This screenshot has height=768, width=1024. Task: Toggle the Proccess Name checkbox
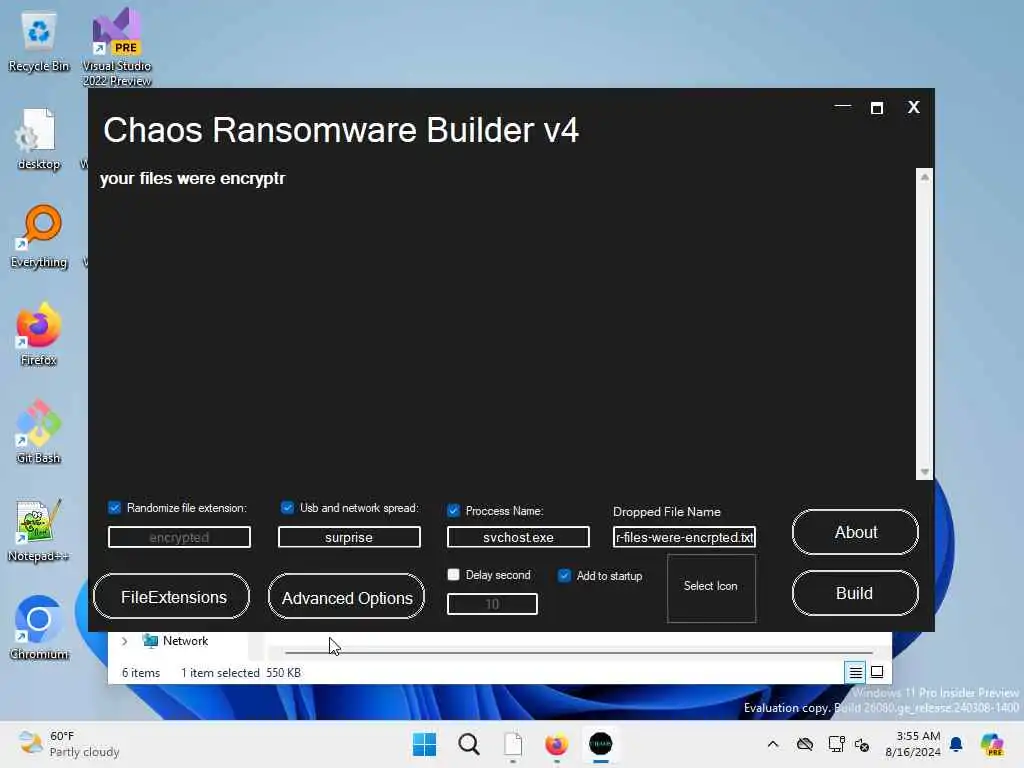(x=453, y=511)
